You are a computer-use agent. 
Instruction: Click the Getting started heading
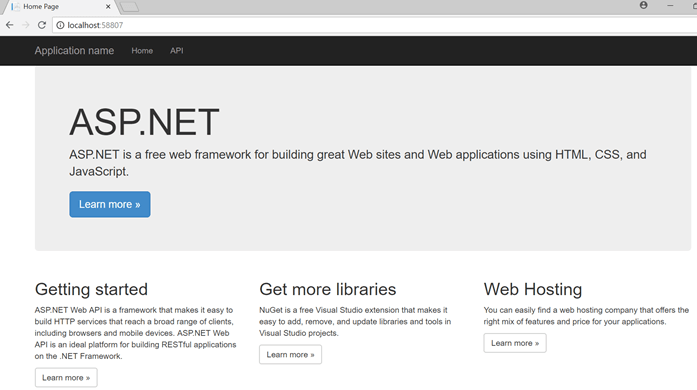[91, 289]
